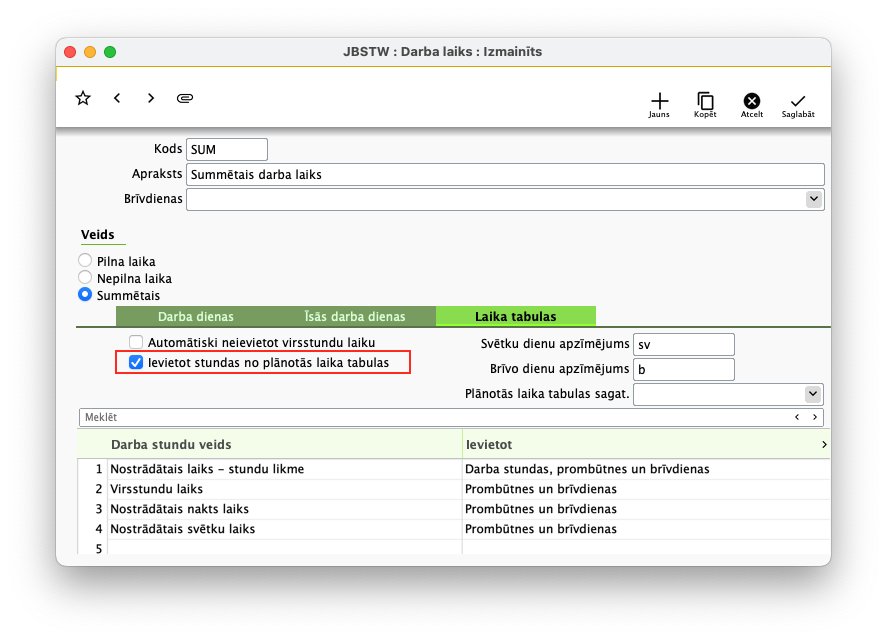This screenshot has width=887, height=640.
Task: Enable Automātiski neievietot virsstundu laiku
Action: 136,342
